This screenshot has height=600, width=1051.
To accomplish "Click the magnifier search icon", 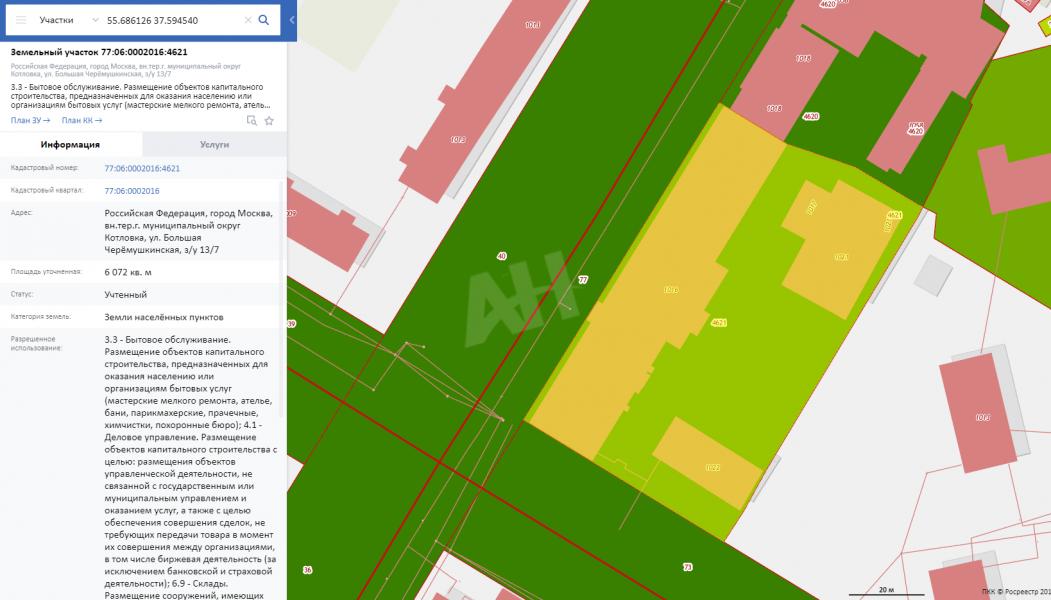I will [x=264, y=20].
